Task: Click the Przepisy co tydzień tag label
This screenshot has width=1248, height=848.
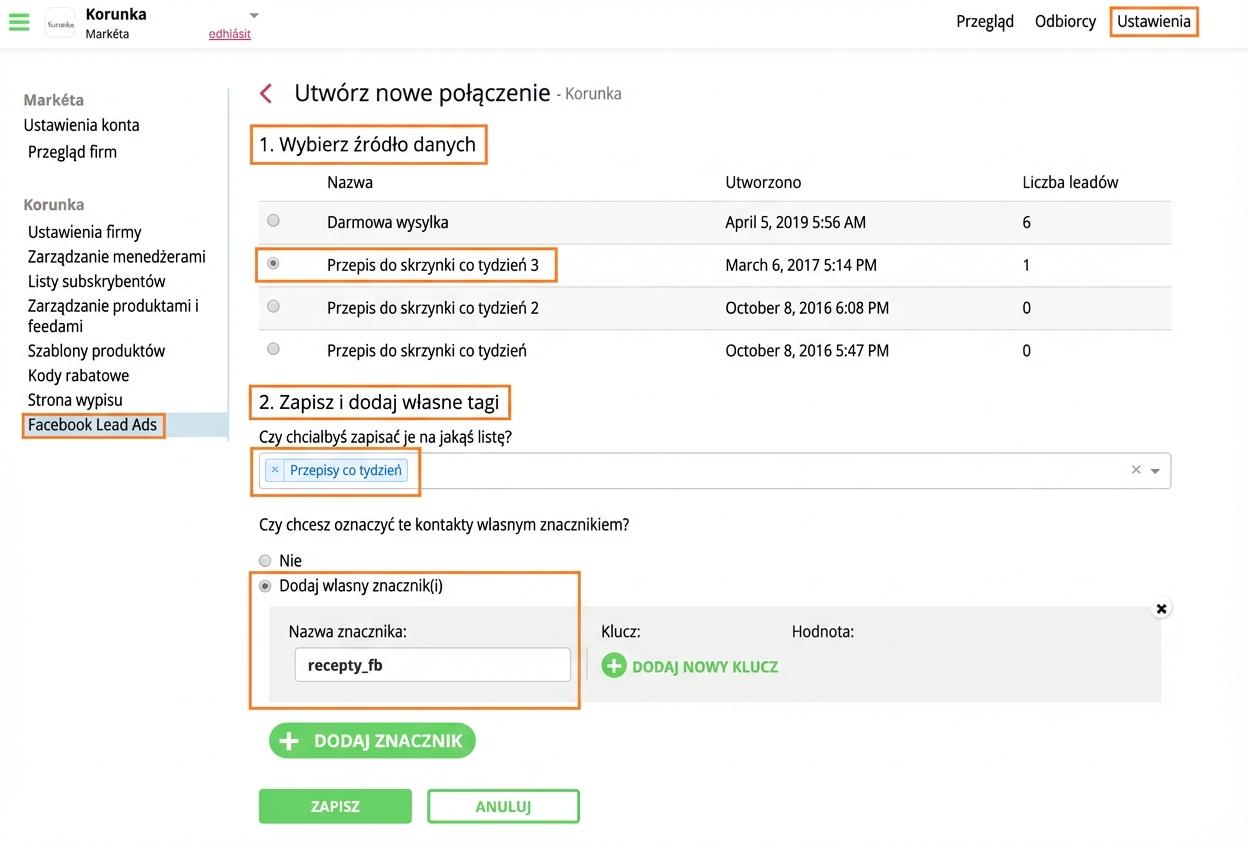Action: coord(346,470)
